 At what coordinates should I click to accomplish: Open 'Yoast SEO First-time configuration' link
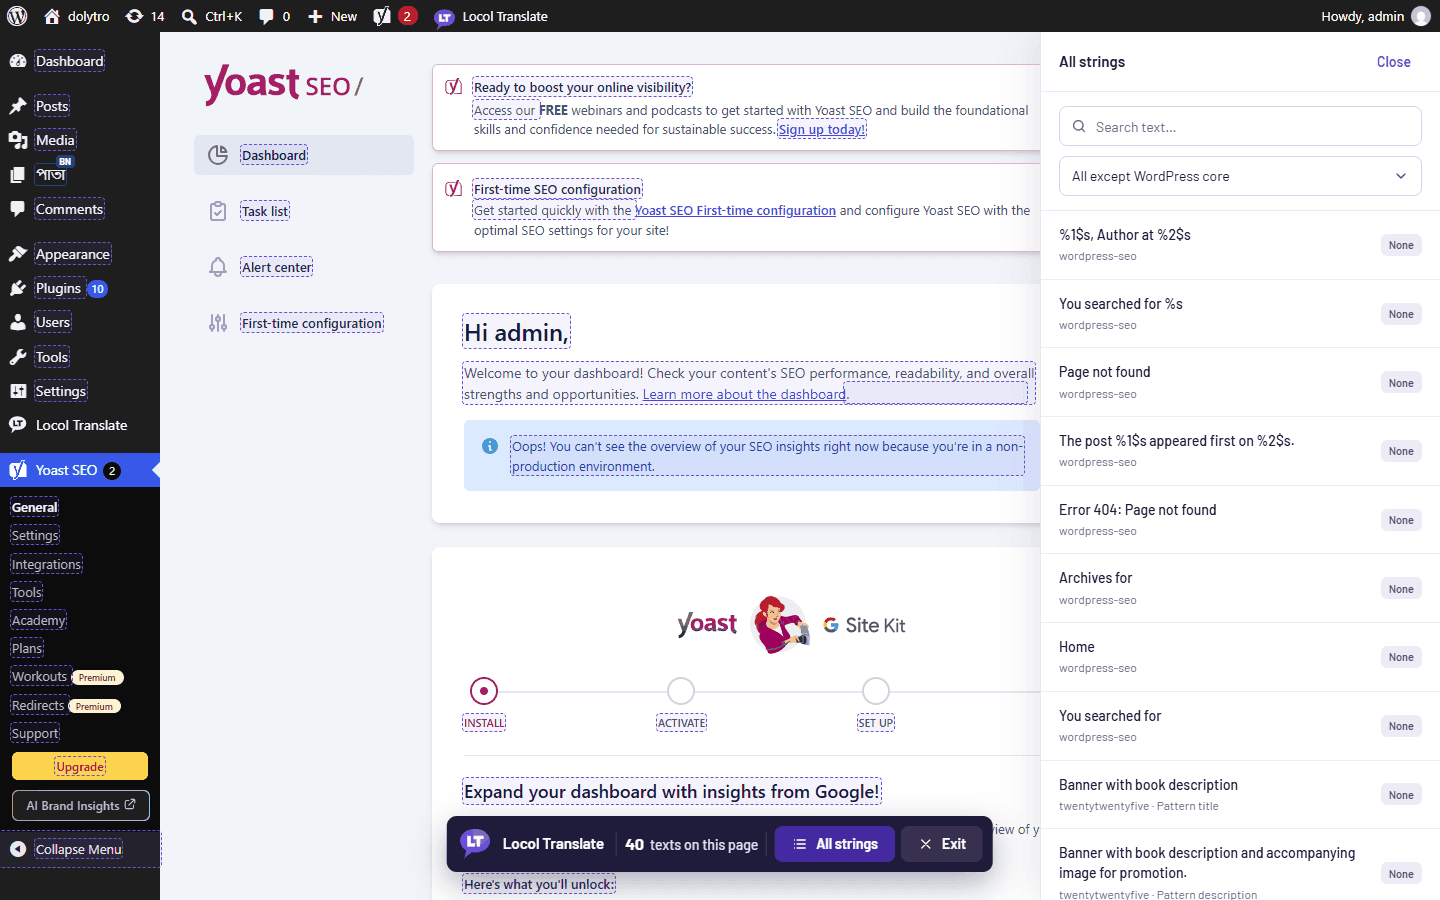(x=735, y=210)
